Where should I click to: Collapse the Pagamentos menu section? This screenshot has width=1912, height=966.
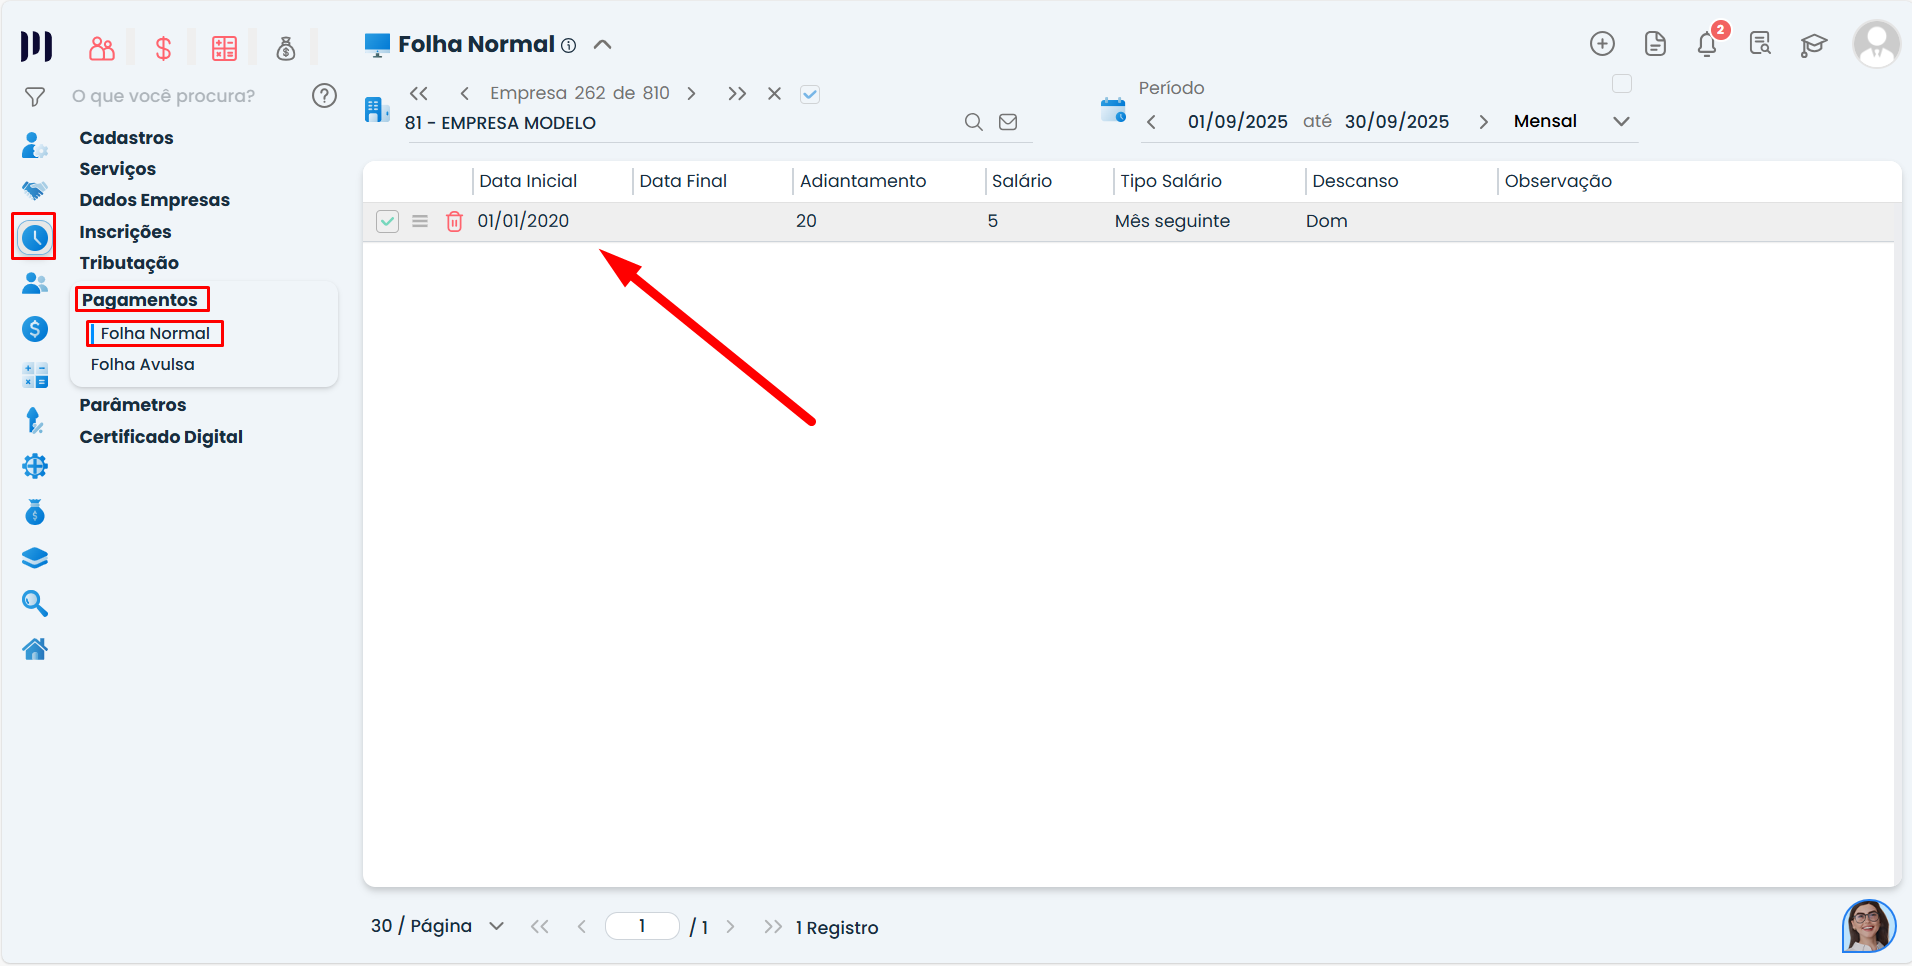point(140,300)
